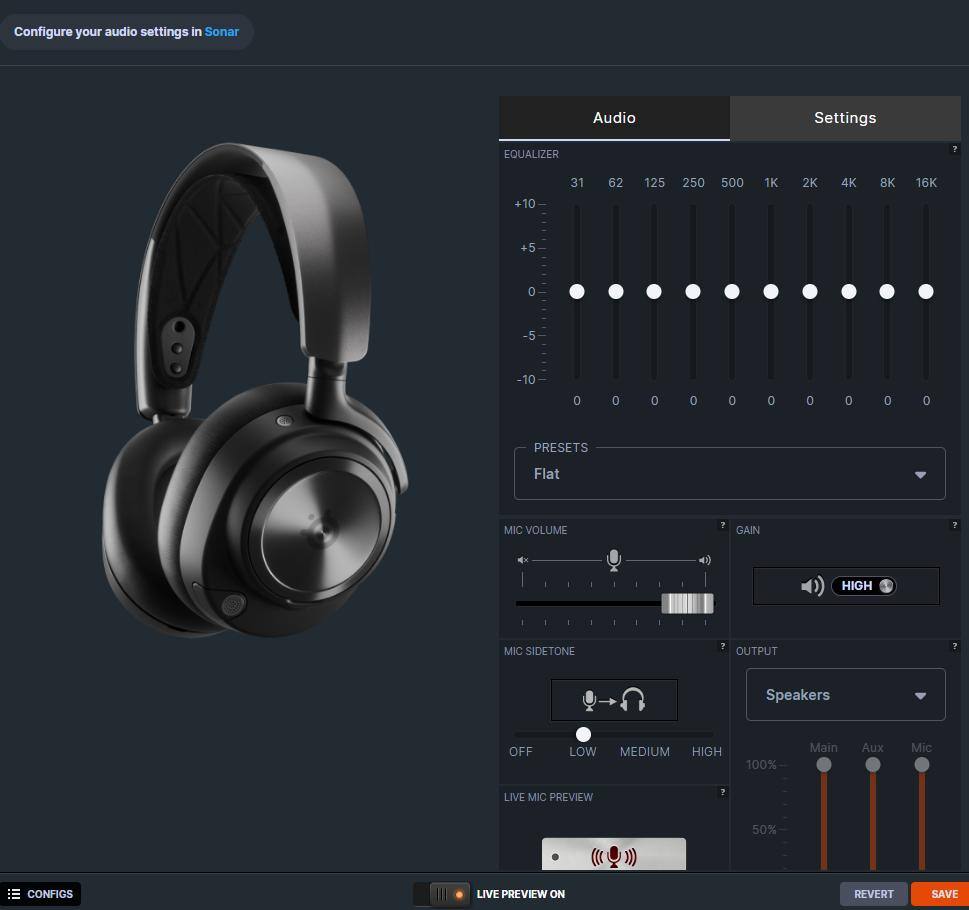Screen dimensions: 969x910
Task: Click the Gain help question mark icon
Action: click(954, 525)
